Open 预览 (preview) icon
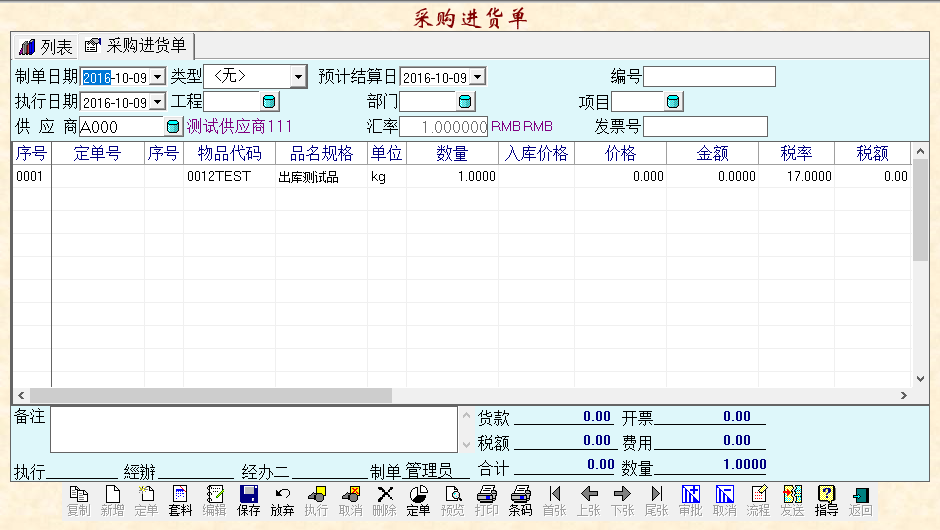The image size is (940, 530). point(452,501)
